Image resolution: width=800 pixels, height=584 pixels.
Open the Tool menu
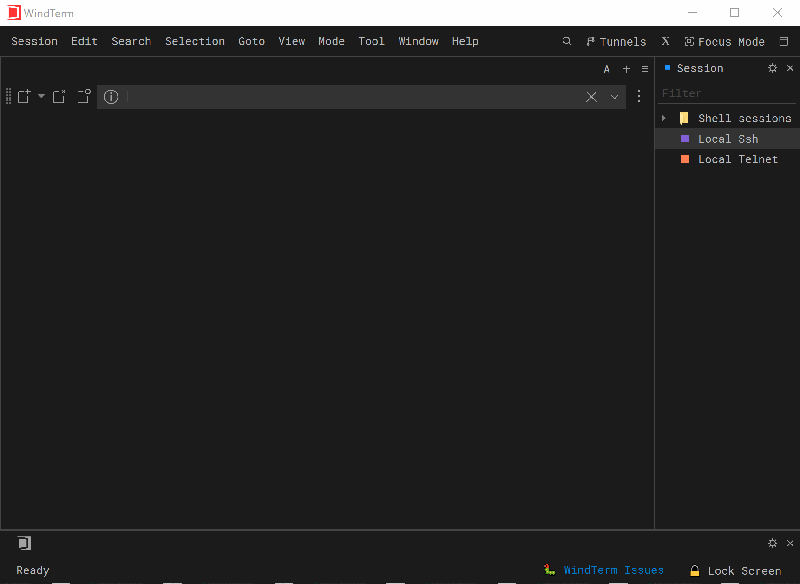point(371,41)
